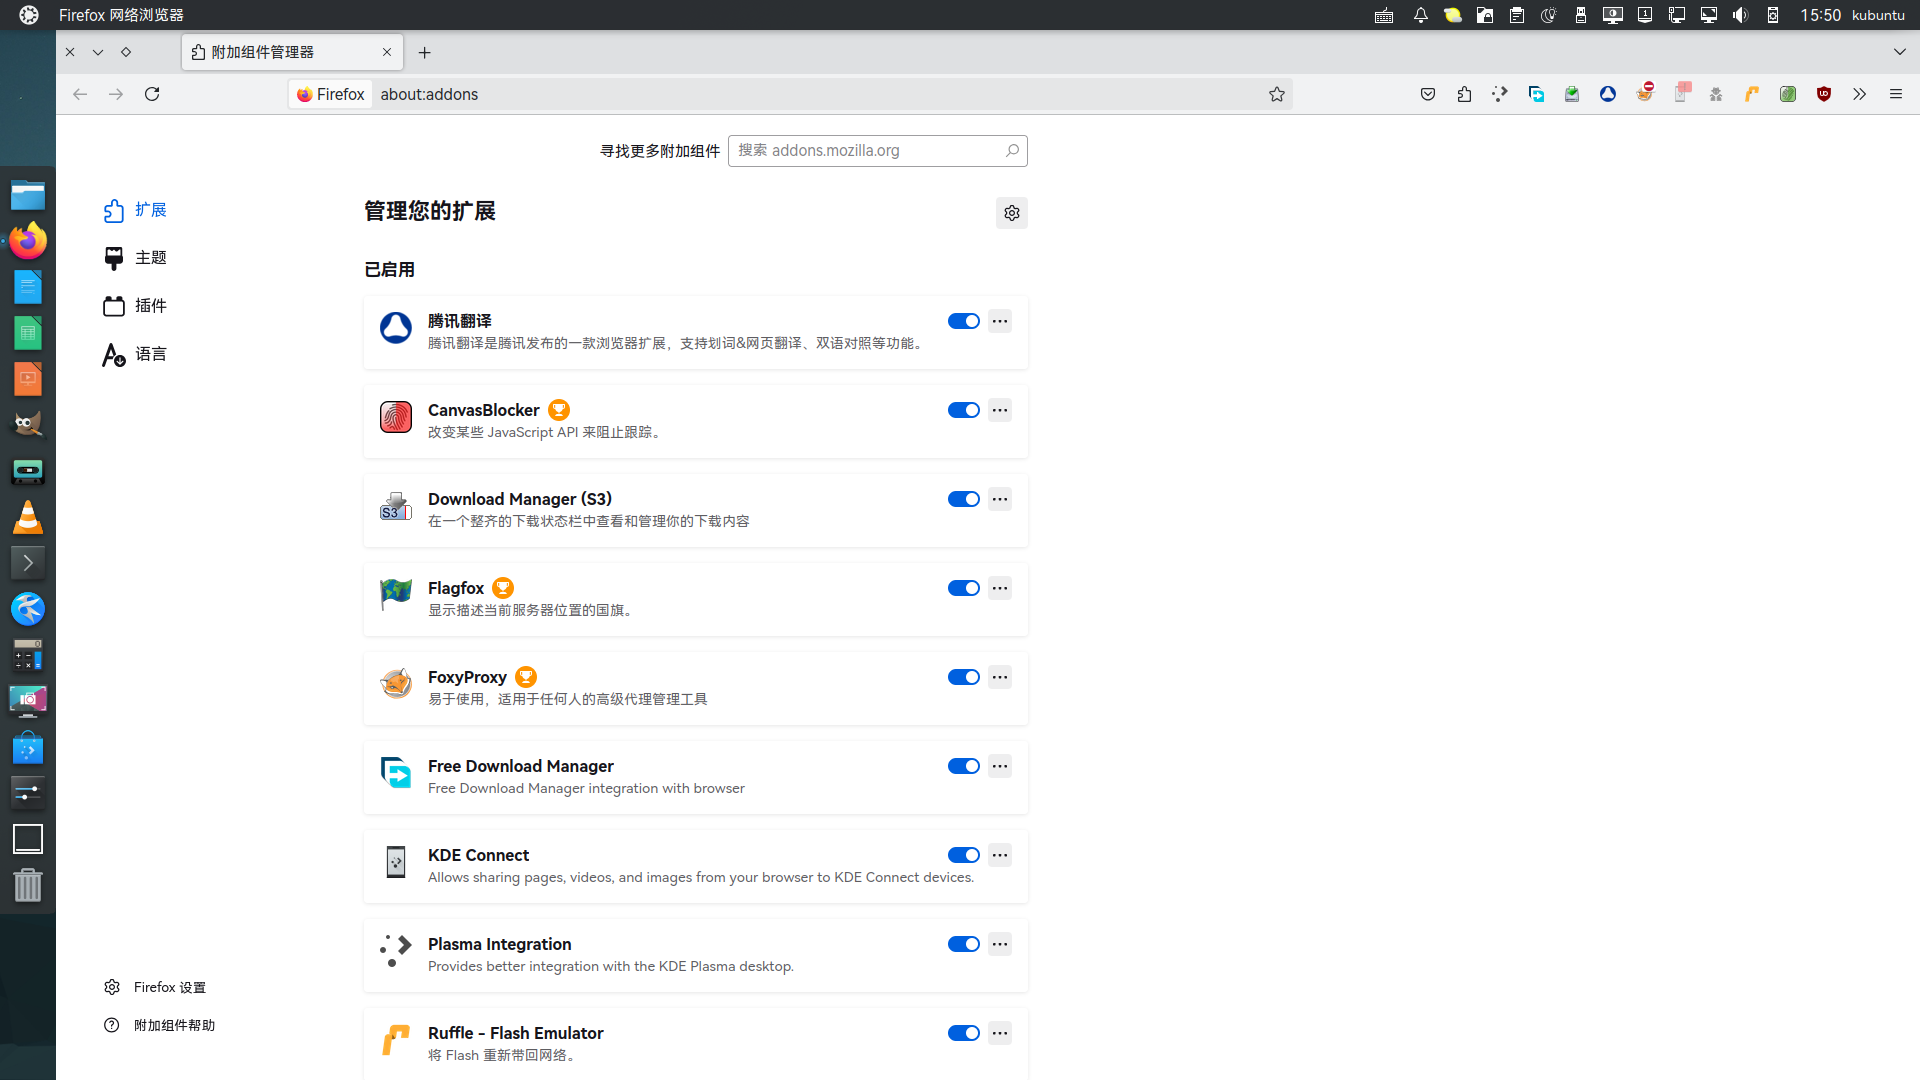The width and height of the screenshot is (1920, 1080).
Task: Open more options for FoxyProxy
Action: [x=1000, y=677]
